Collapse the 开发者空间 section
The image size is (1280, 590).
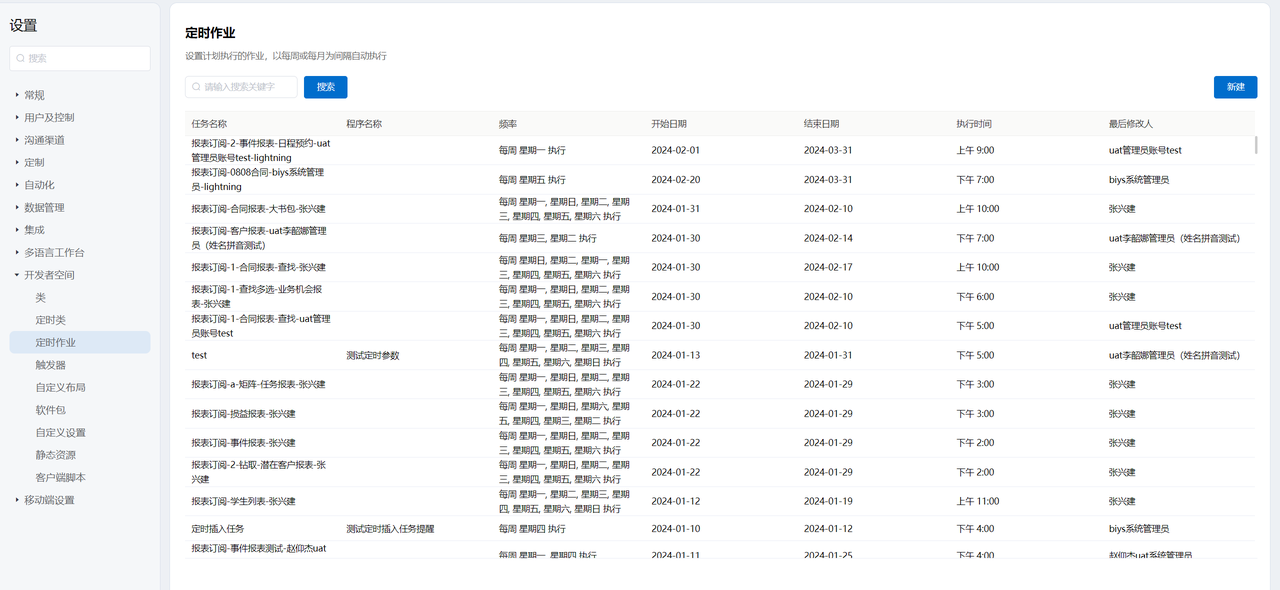[x=49, y=275]
